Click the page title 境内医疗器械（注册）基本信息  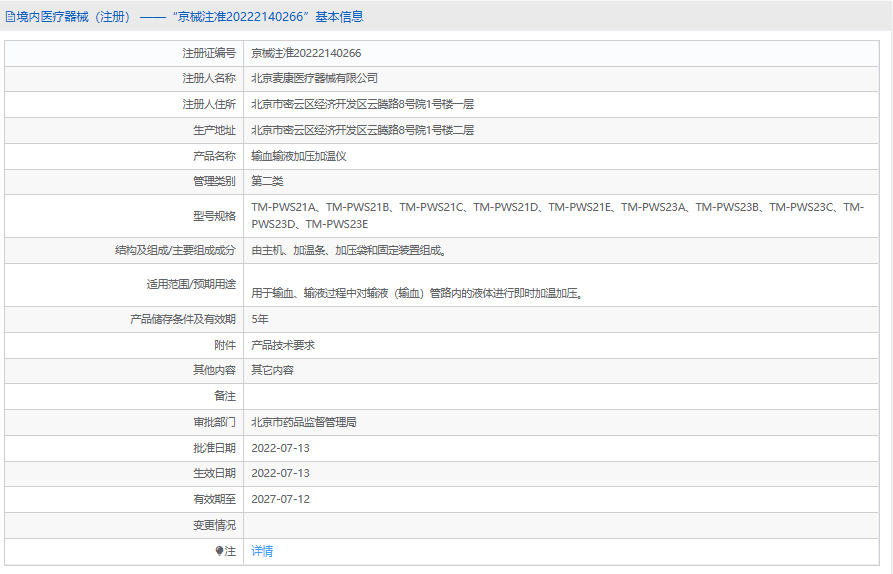(190, 17)
